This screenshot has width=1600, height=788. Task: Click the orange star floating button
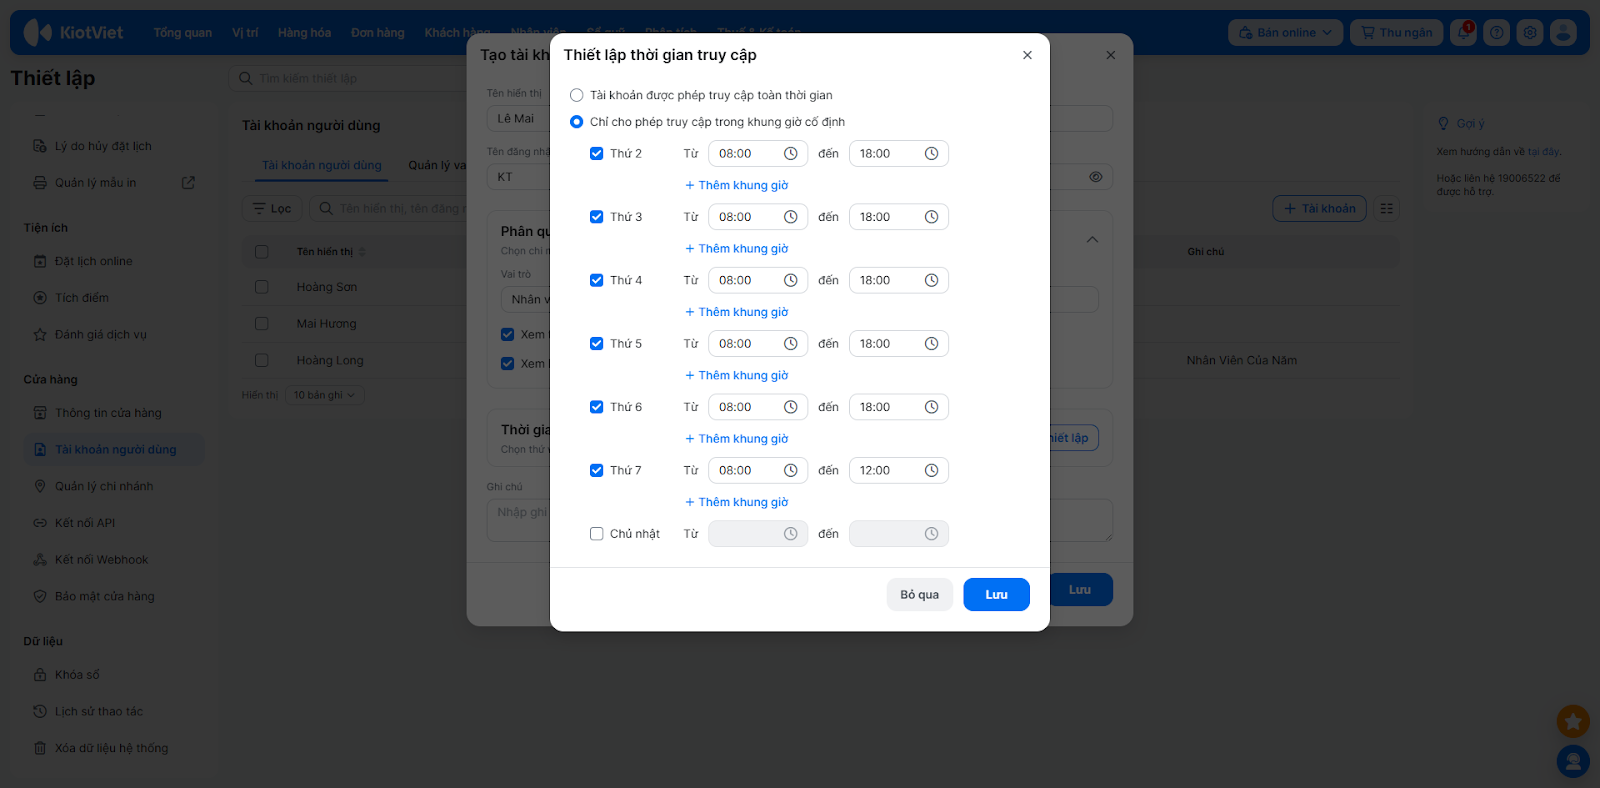1573,721
